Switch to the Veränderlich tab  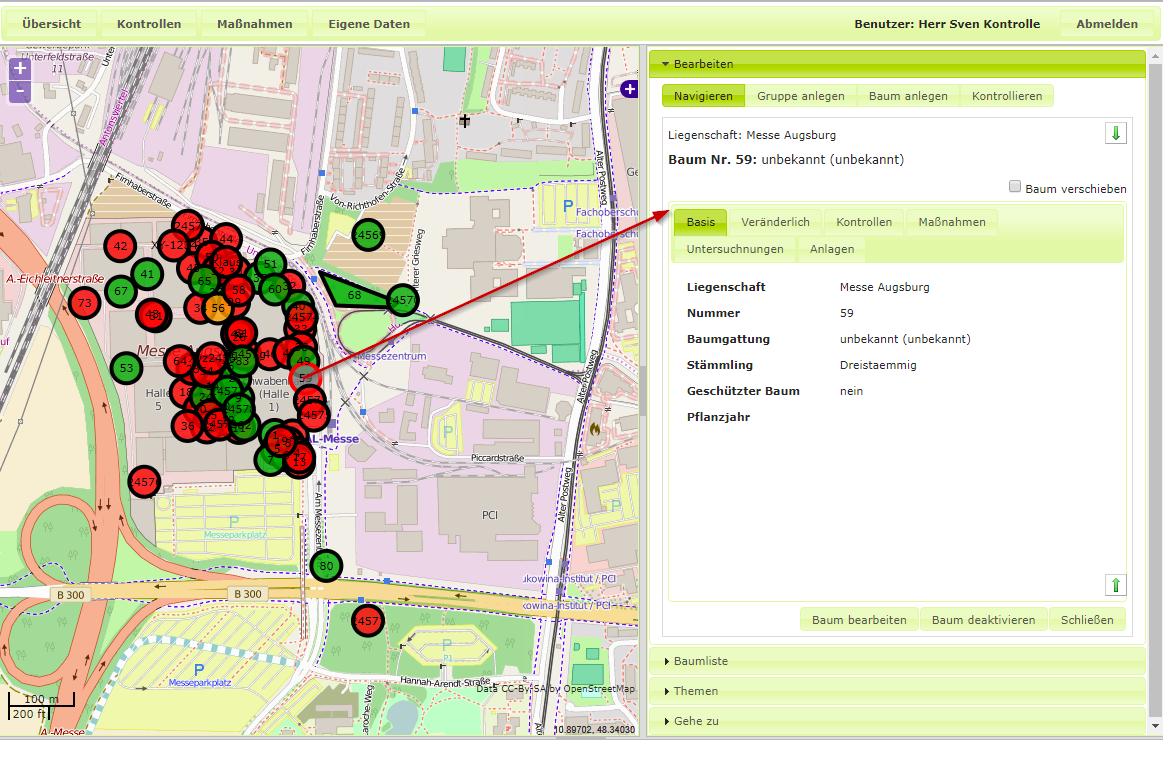click(x=775, y=222)
